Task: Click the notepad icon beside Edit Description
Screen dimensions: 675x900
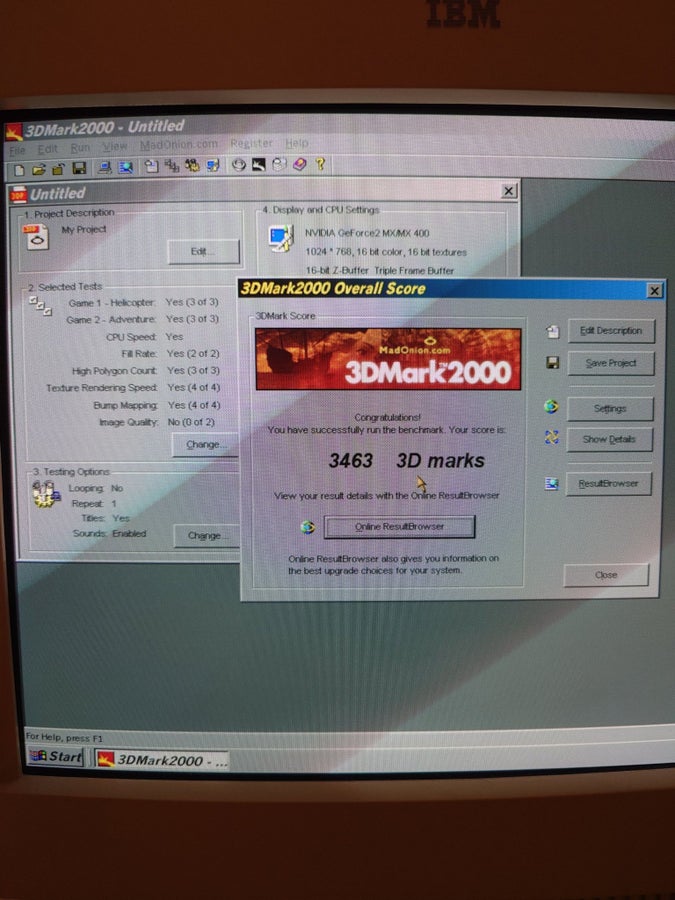Action: pos(552,331)
